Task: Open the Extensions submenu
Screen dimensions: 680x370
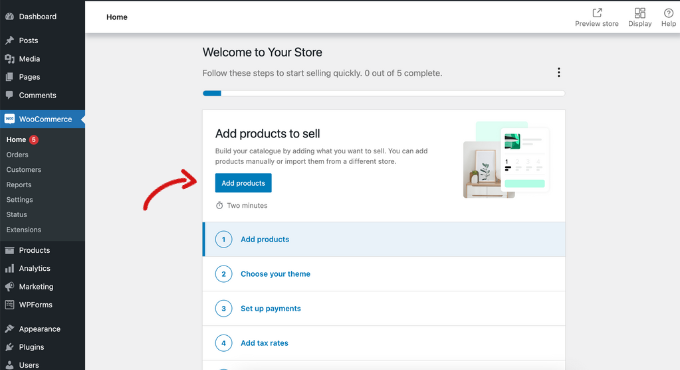Action: (x=24, y=229)
